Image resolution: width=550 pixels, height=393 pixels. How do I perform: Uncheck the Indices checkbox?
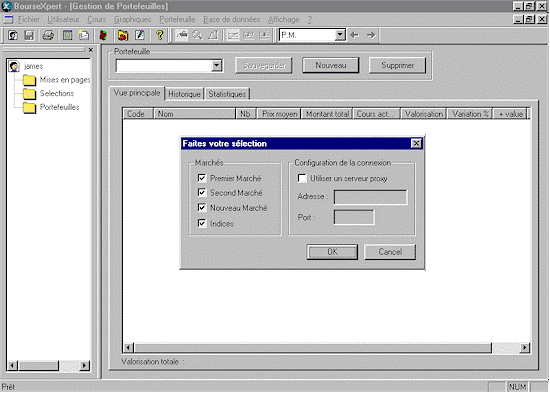coord(202,223)
